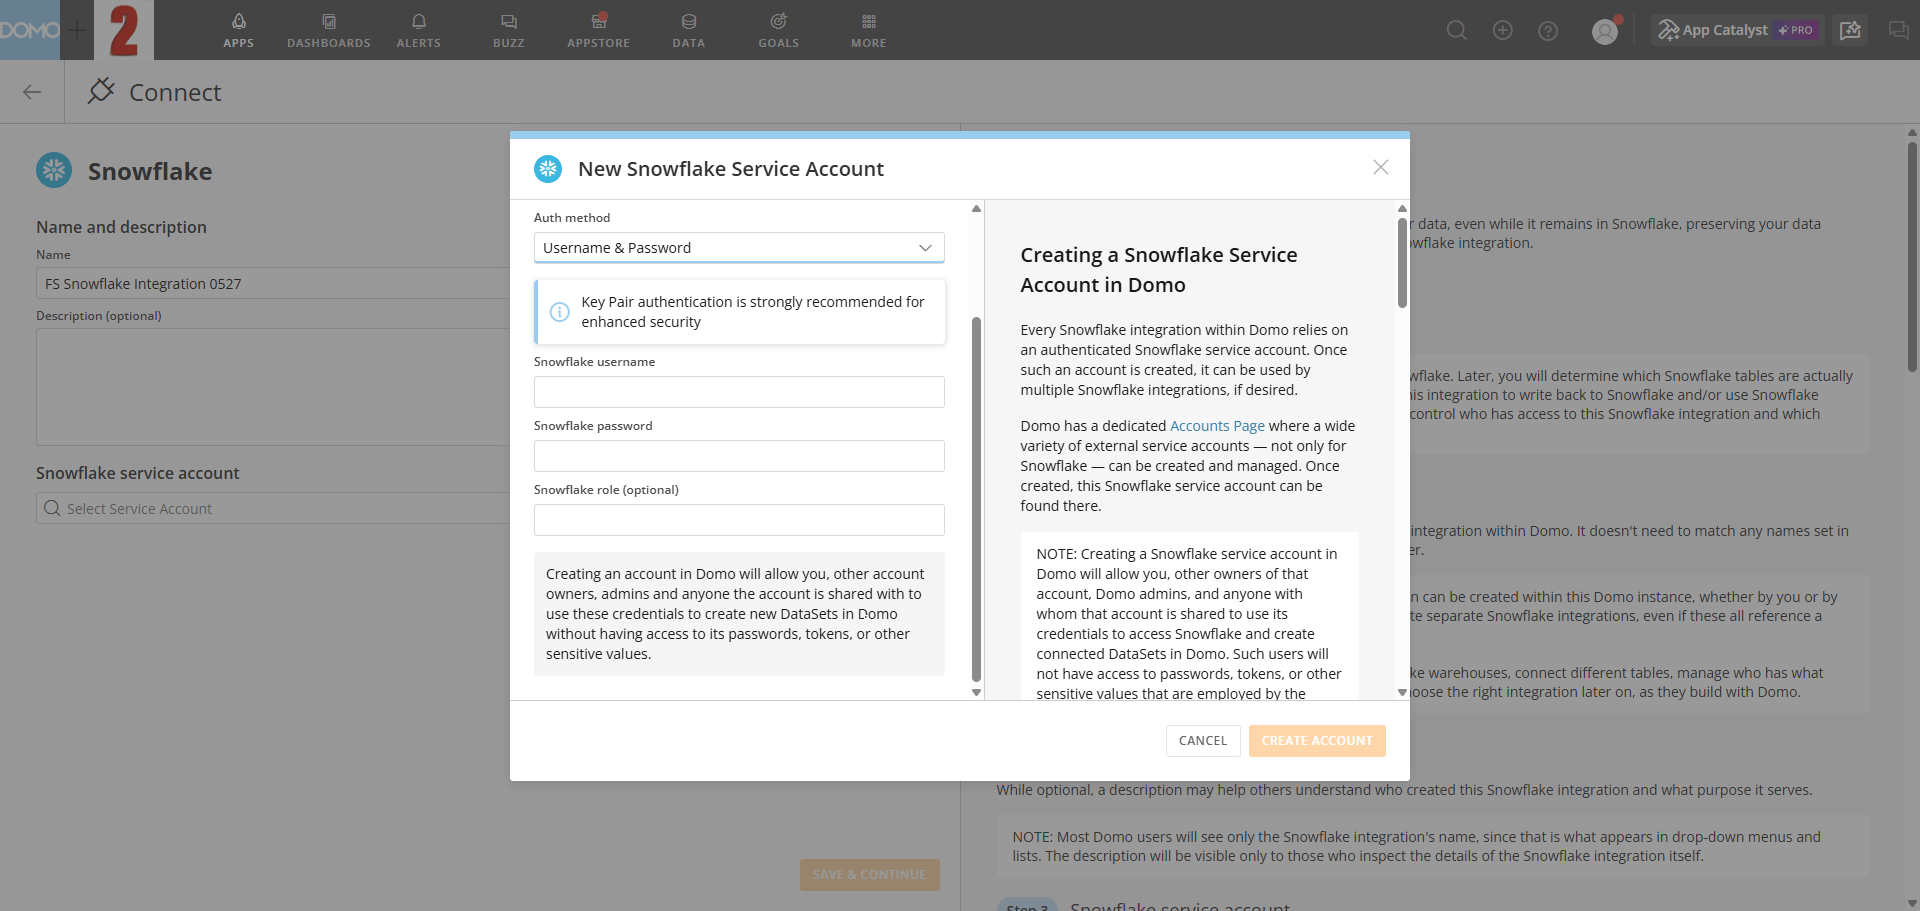Screen dimensions: 1920x911
Task: Open App Catalyst PRO button
Action: (x=1738, y=30)
